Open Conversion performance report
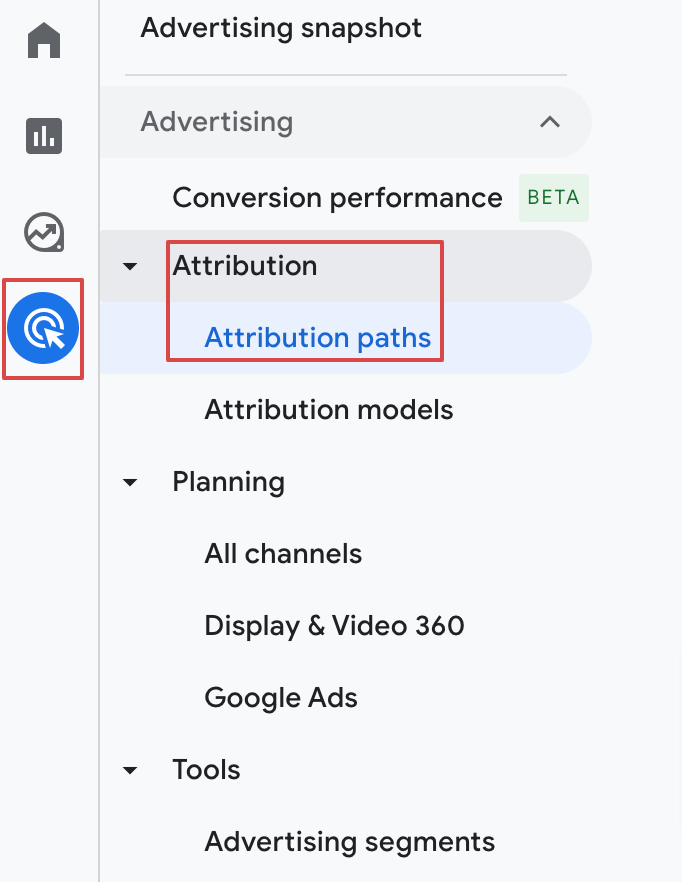Viewport: 682px width, 882px height. [337, 198]
